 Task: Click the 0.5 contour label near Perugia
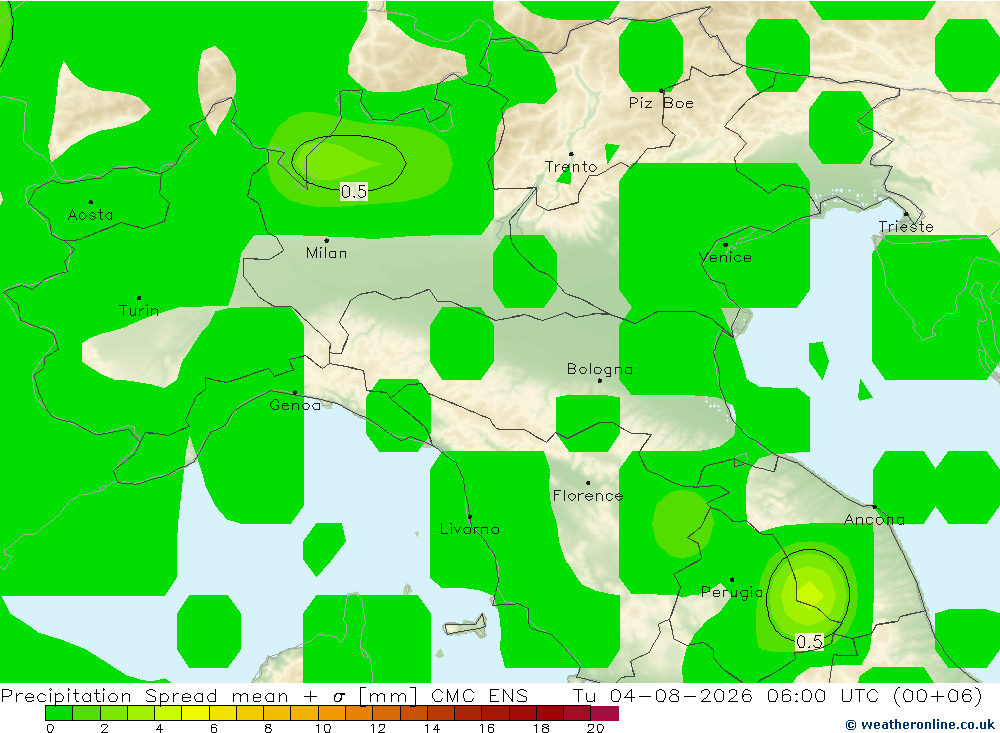[x=810, y=642]
